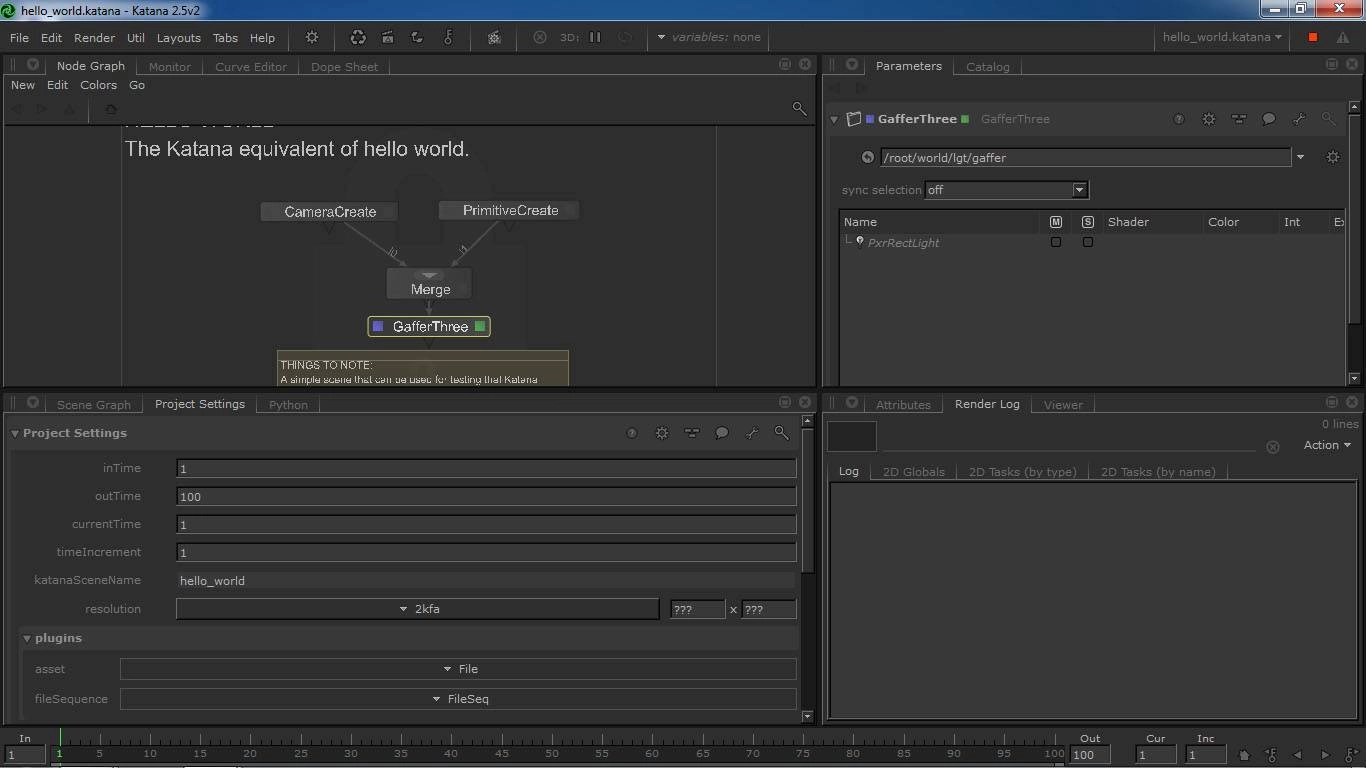This screenshot has height=768, width=1366.
Task: Select the Merge node
Action: coord(430,284)
